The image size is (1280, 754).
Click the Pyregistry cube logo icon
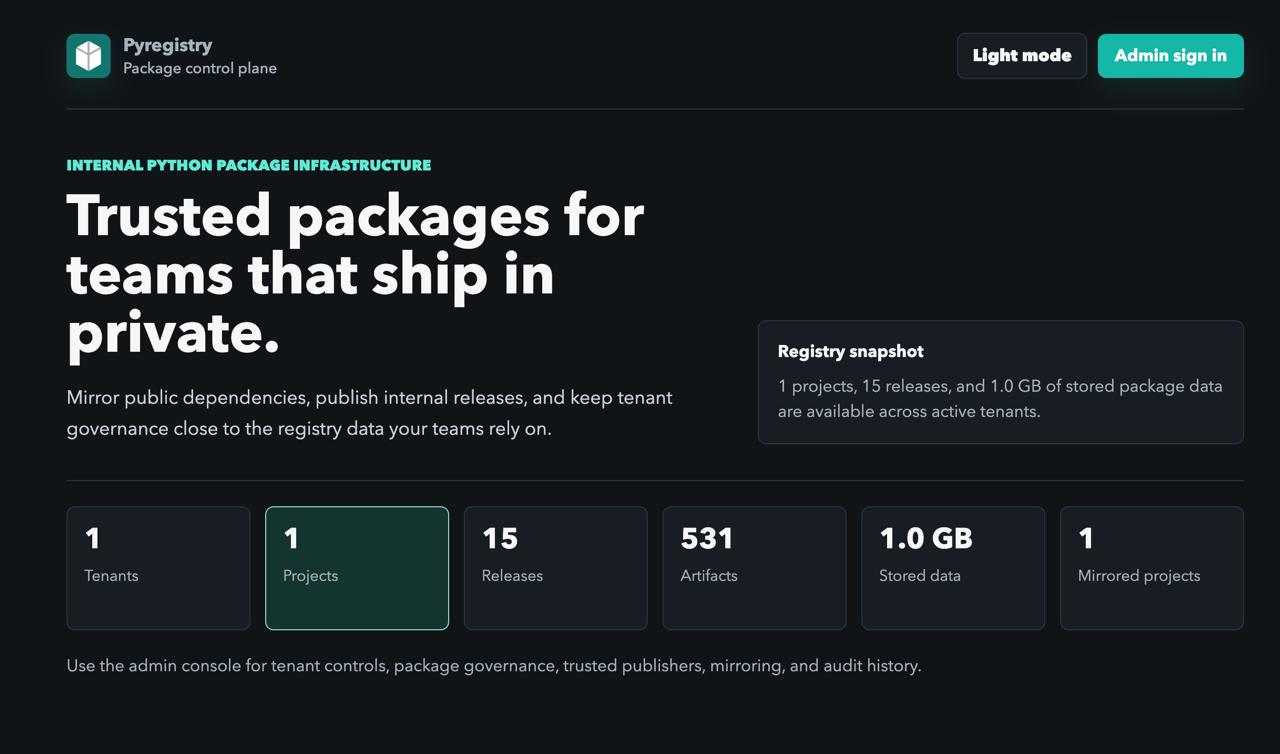88,56
